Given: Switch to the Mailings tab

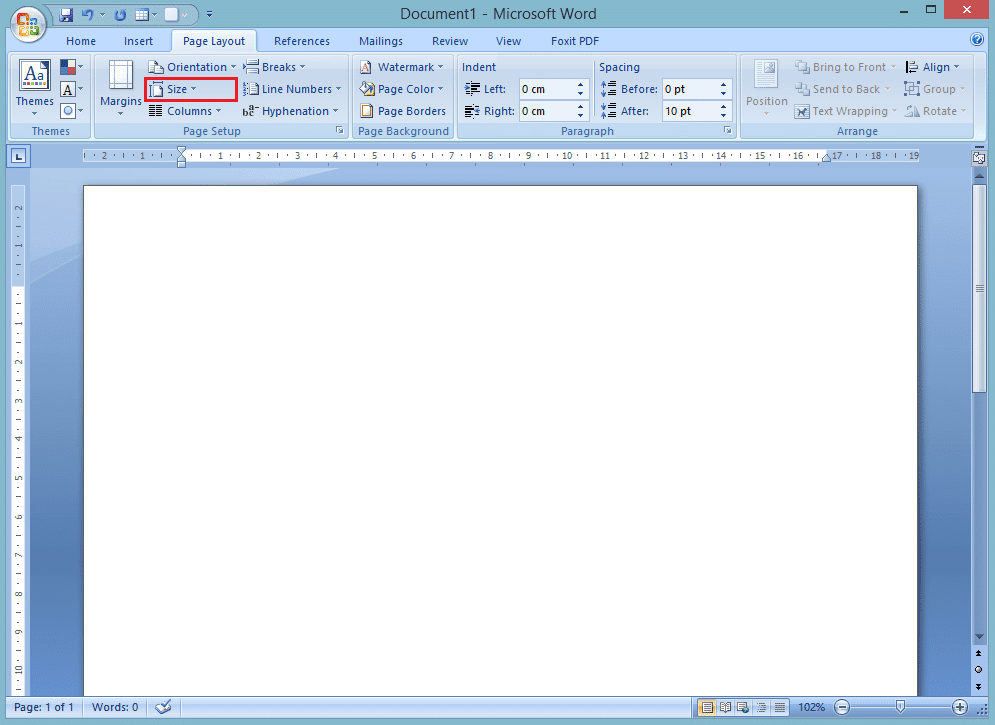Looking at the screenshot, I should pyautogui.click(x=381, y=41).
